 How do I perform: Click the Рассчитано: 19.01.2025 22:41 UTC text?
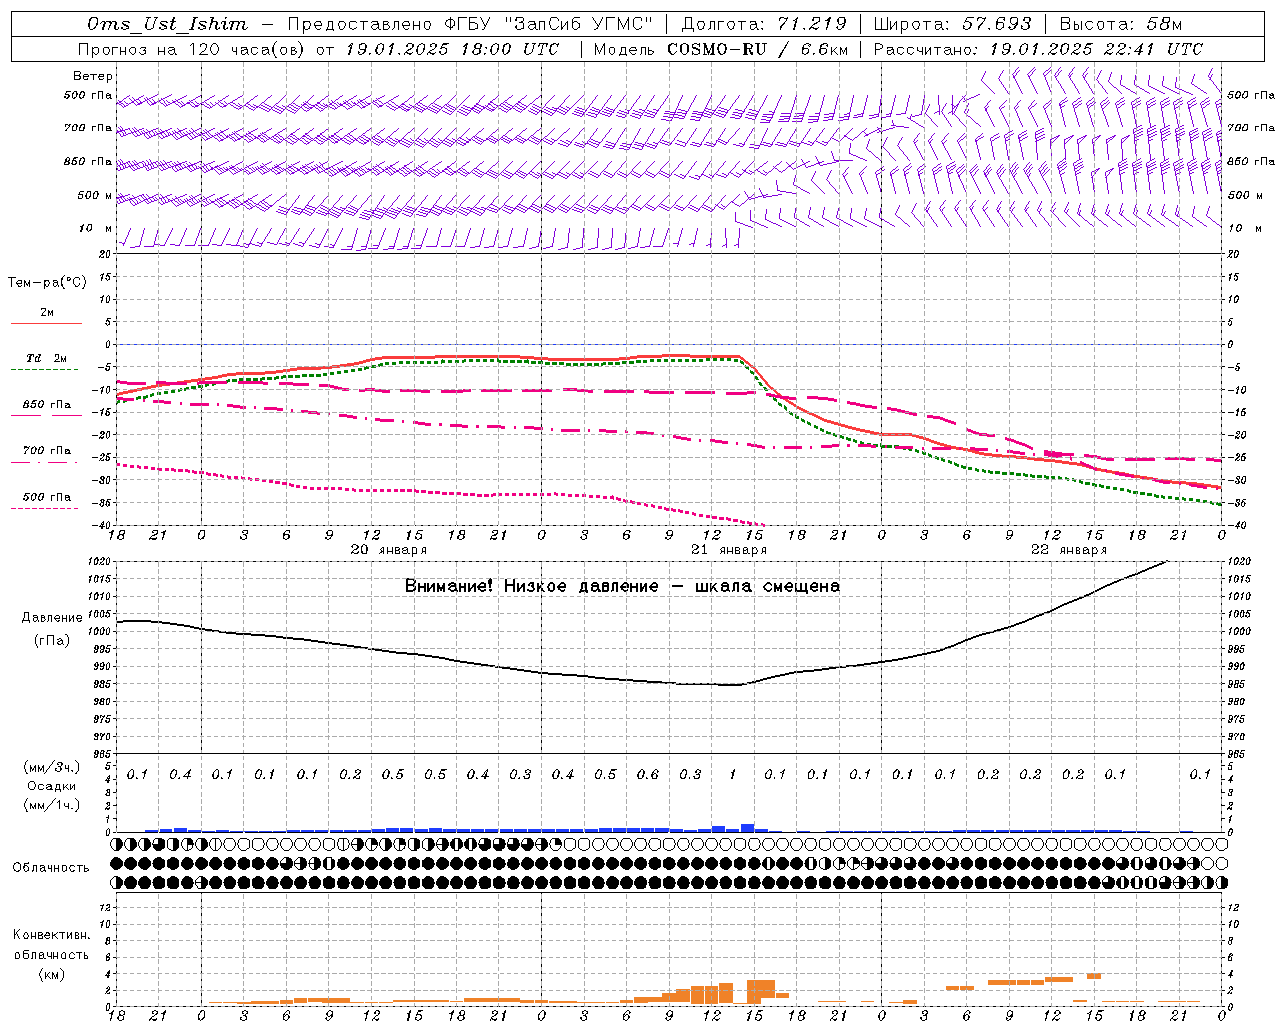1038,49
